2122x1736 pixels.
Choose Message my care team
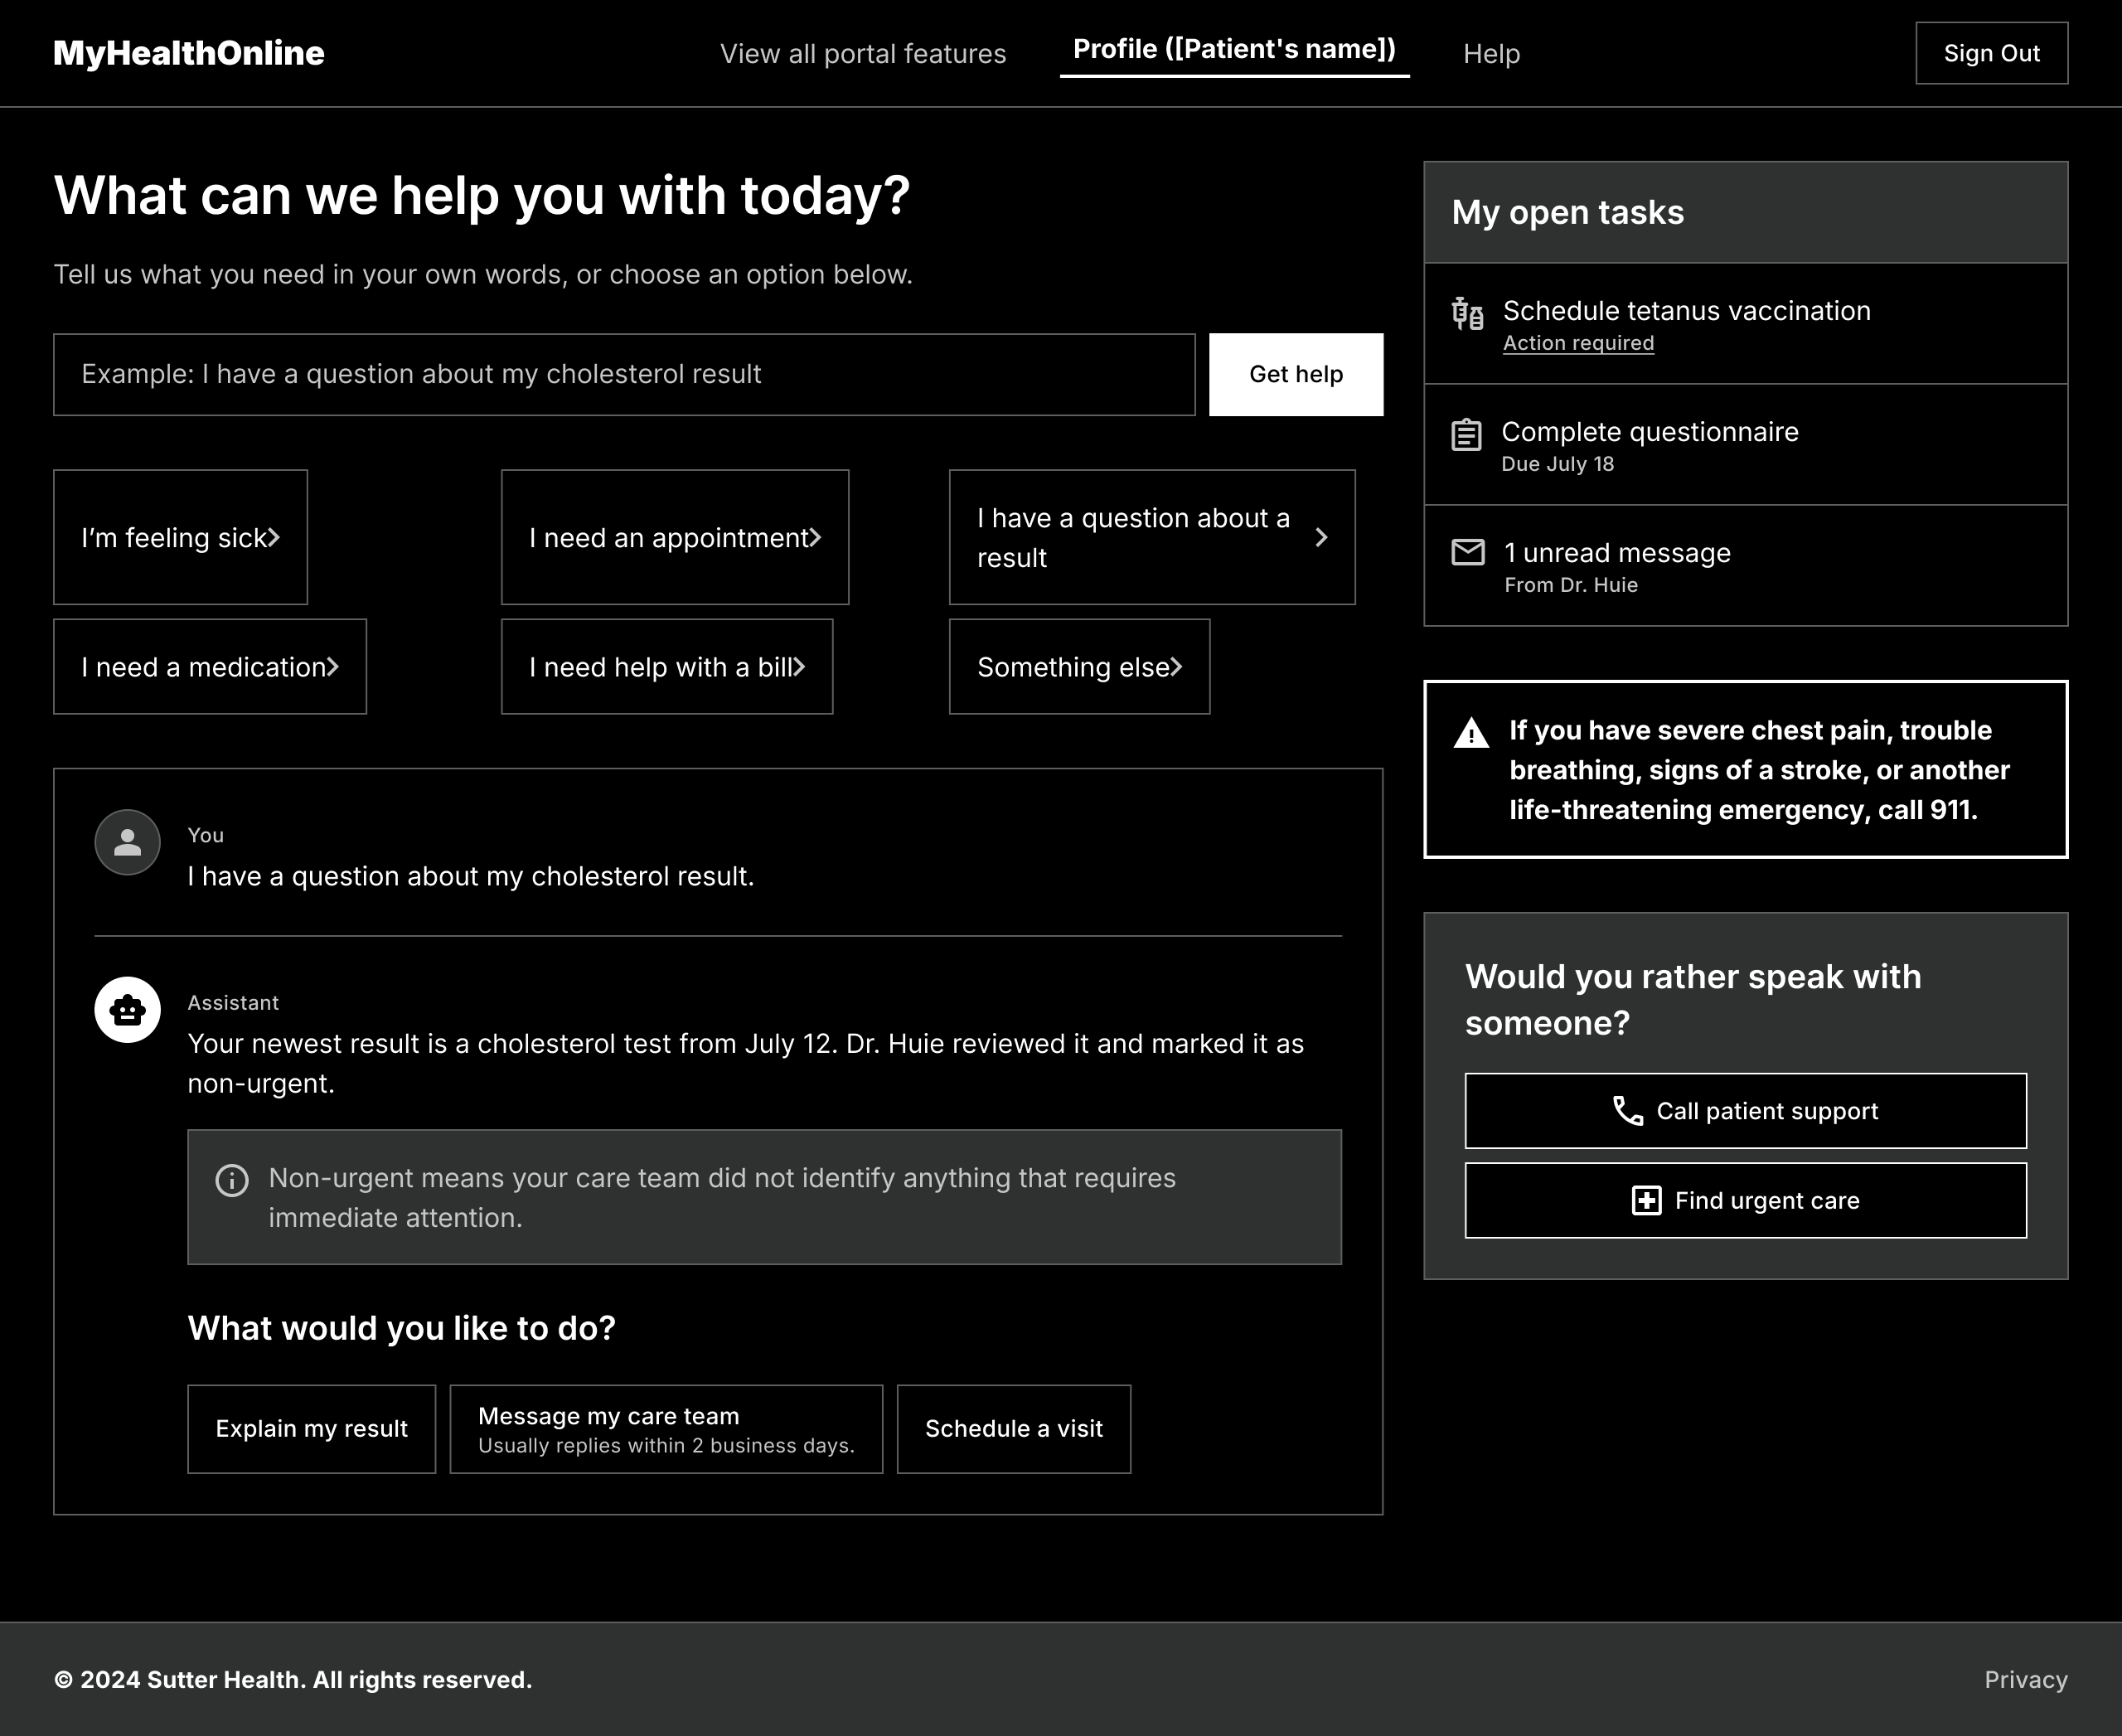click(x=666, y=1428)
